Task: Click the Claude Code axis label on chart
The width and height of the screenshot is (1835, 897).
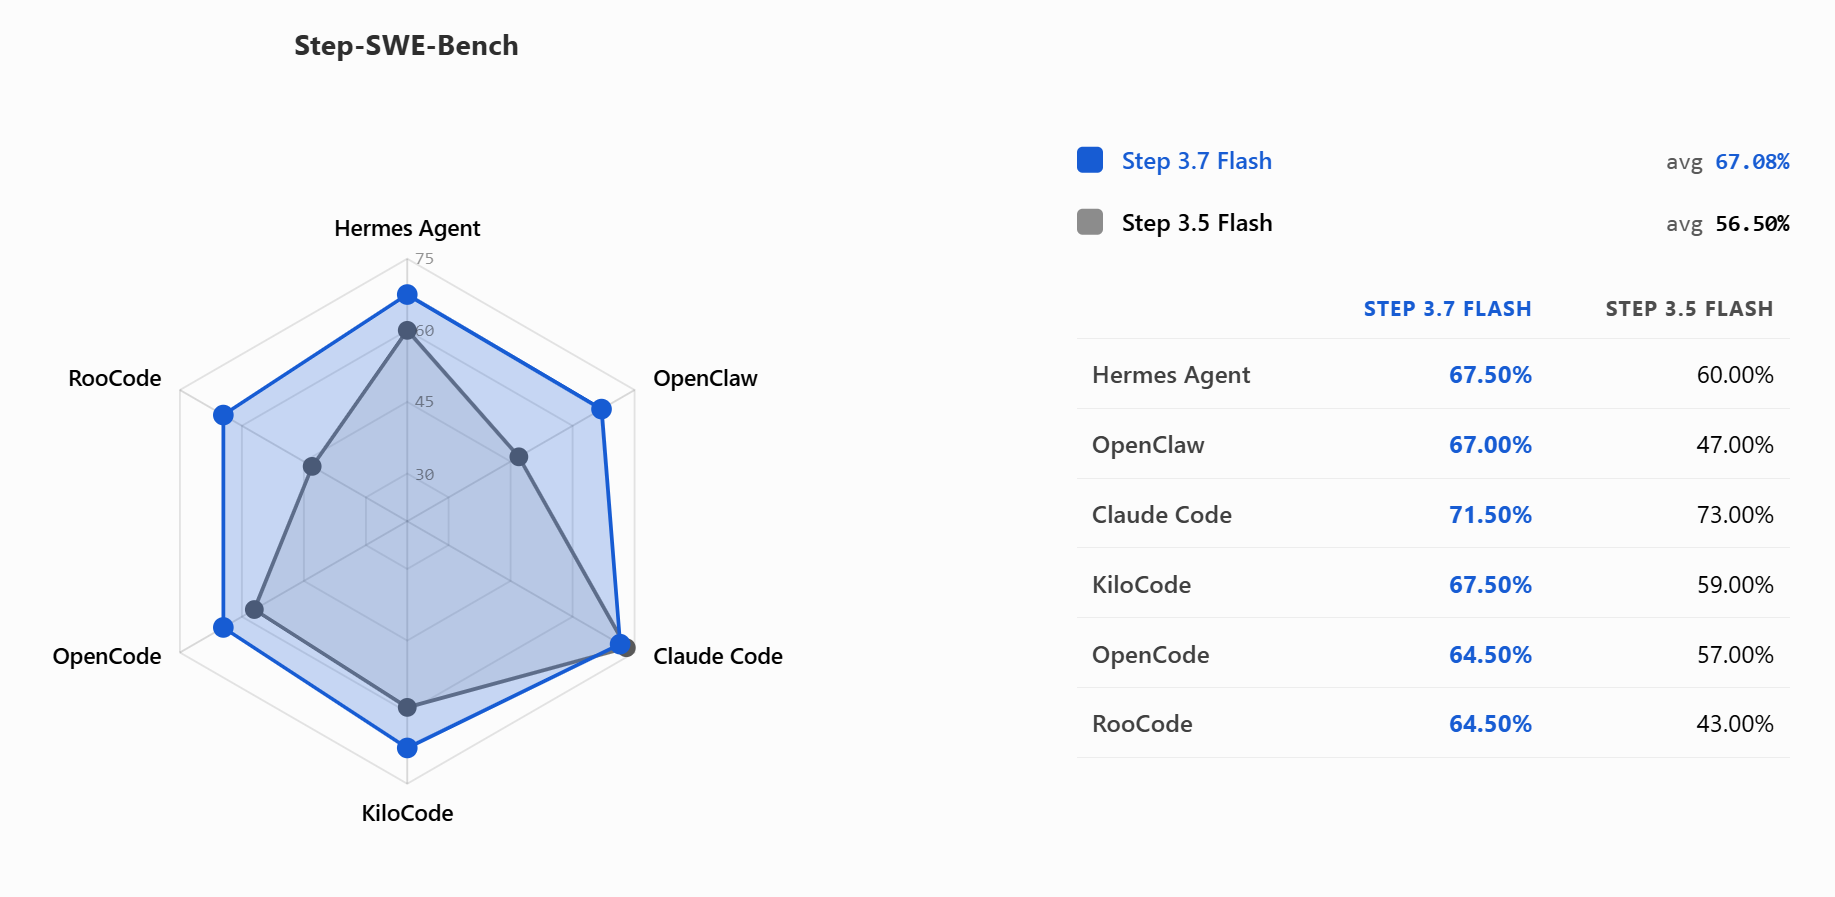Action: [717, 656]
